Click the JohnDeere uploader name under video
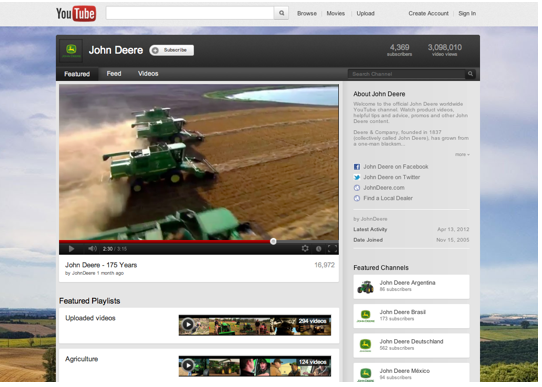Viewport: 542px width, 387px height. coord(83,273)
